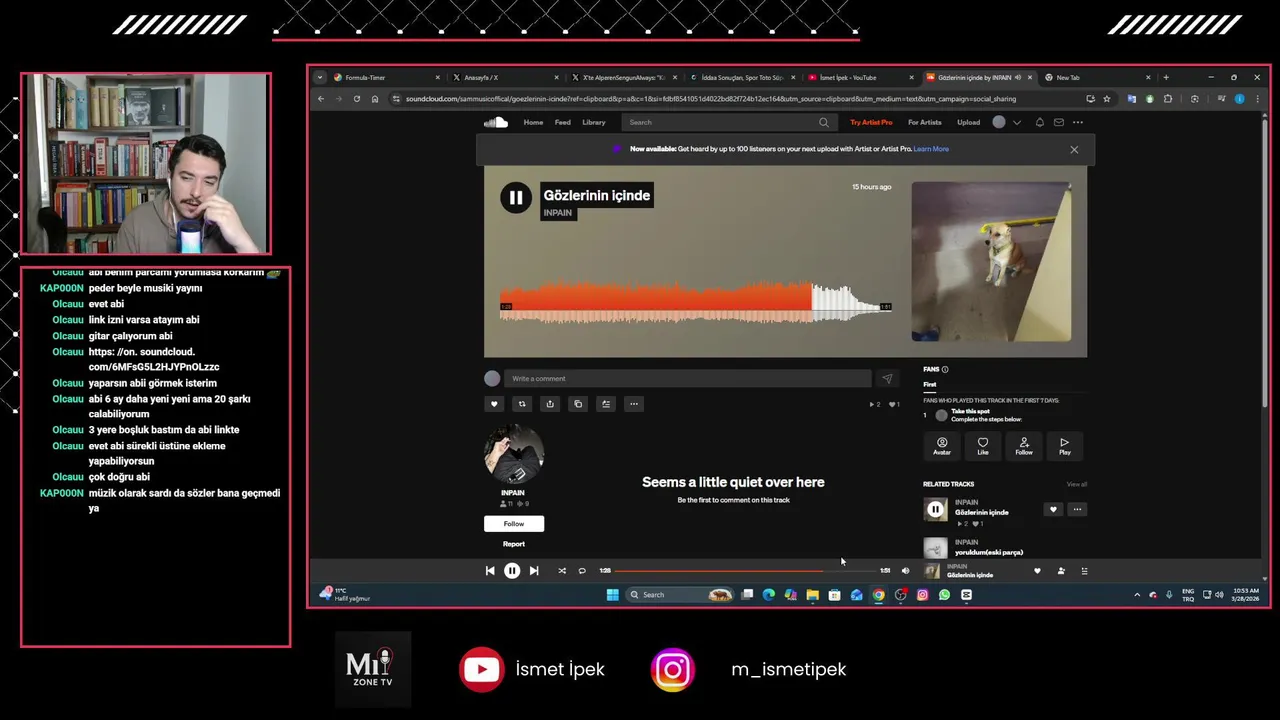Viewport: 1280px width, 720px height.
Task: Copy the track link
Action: click(577, 404)
